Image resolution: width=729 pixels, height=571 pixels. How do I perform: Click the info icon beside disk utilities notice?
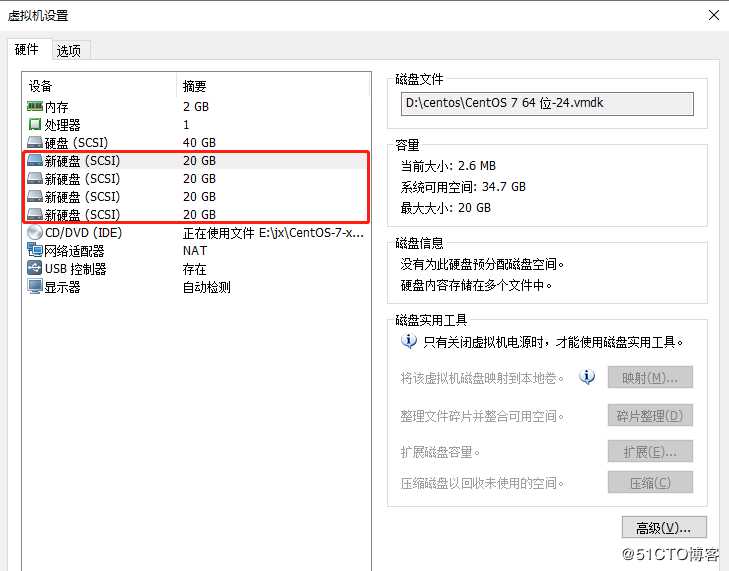(x=409, y=341)
